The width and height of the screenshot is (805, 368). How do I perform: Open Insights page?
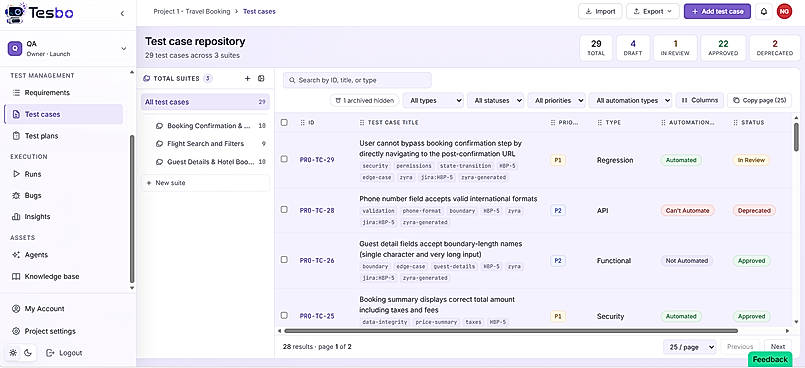(63, 217)
